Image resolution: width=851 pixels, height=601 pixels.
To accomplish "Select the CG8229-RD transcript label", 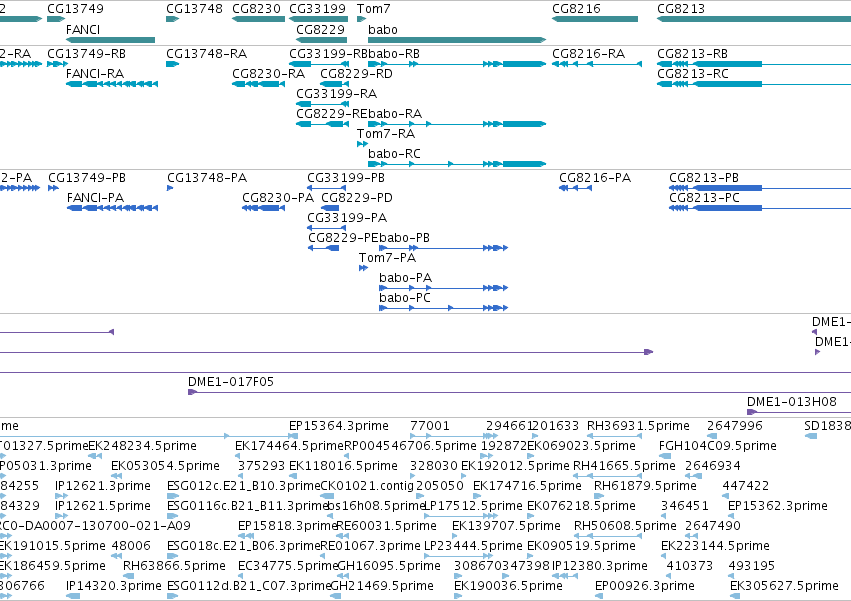I will [356, 73].
